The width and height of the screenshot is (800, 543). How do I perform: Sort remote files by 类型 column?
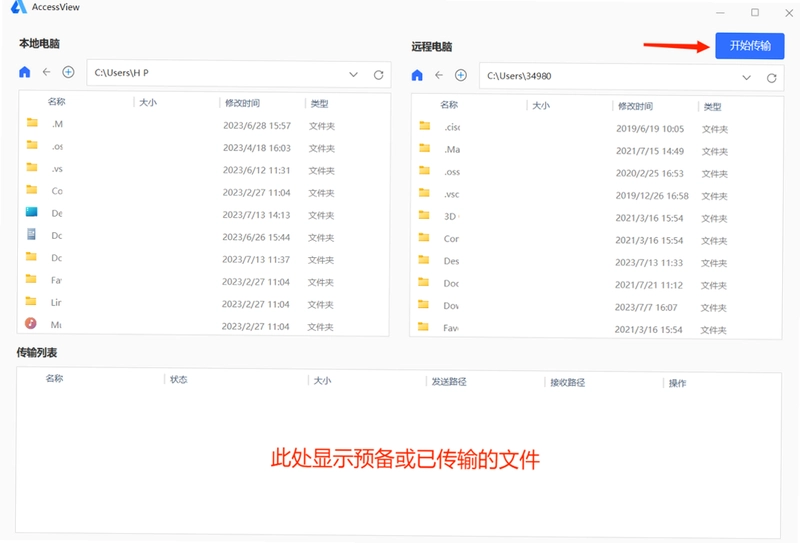(712, 107)
